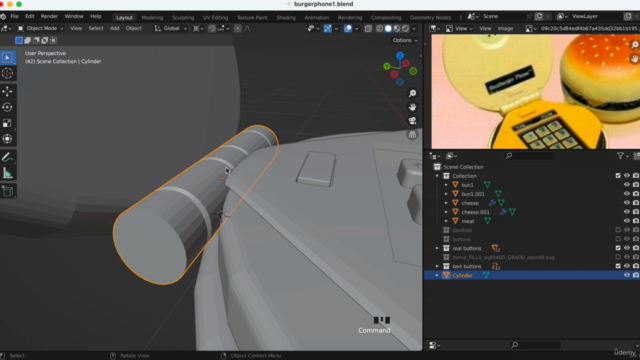Screen dimensions: 640x360
Task: Click the viewport zoom magnifier icon
Action: 412,93
